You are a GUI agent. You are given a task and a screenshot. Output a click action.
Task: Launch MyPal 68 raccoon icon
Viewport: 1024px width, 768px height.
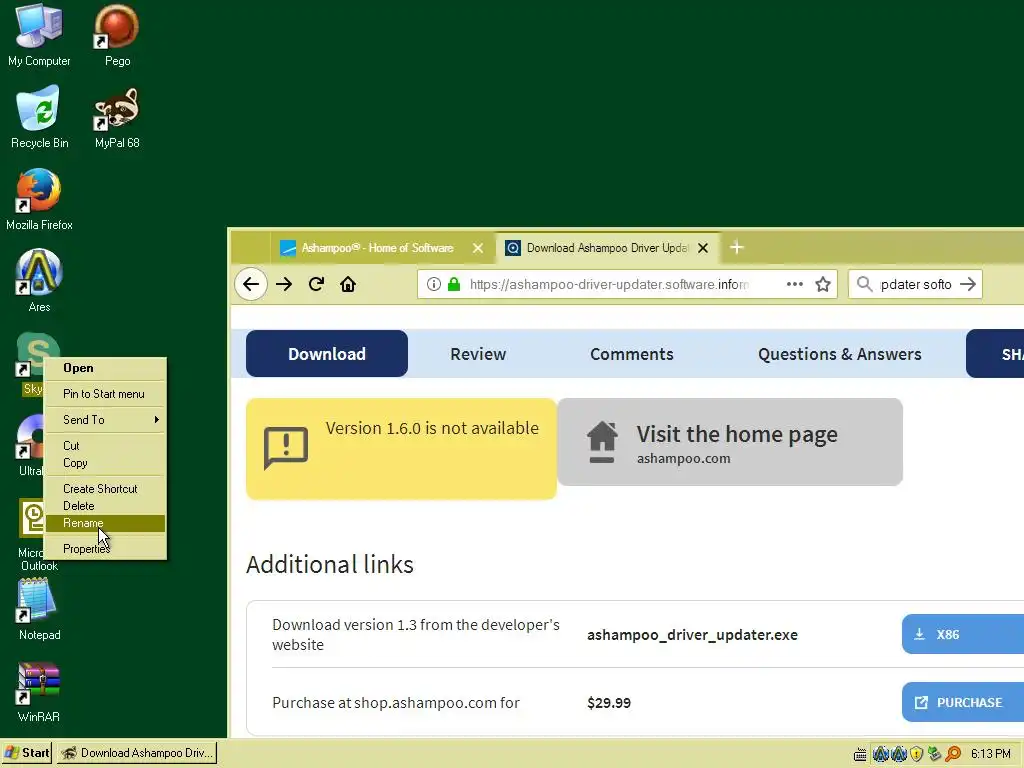pos(117,118)
